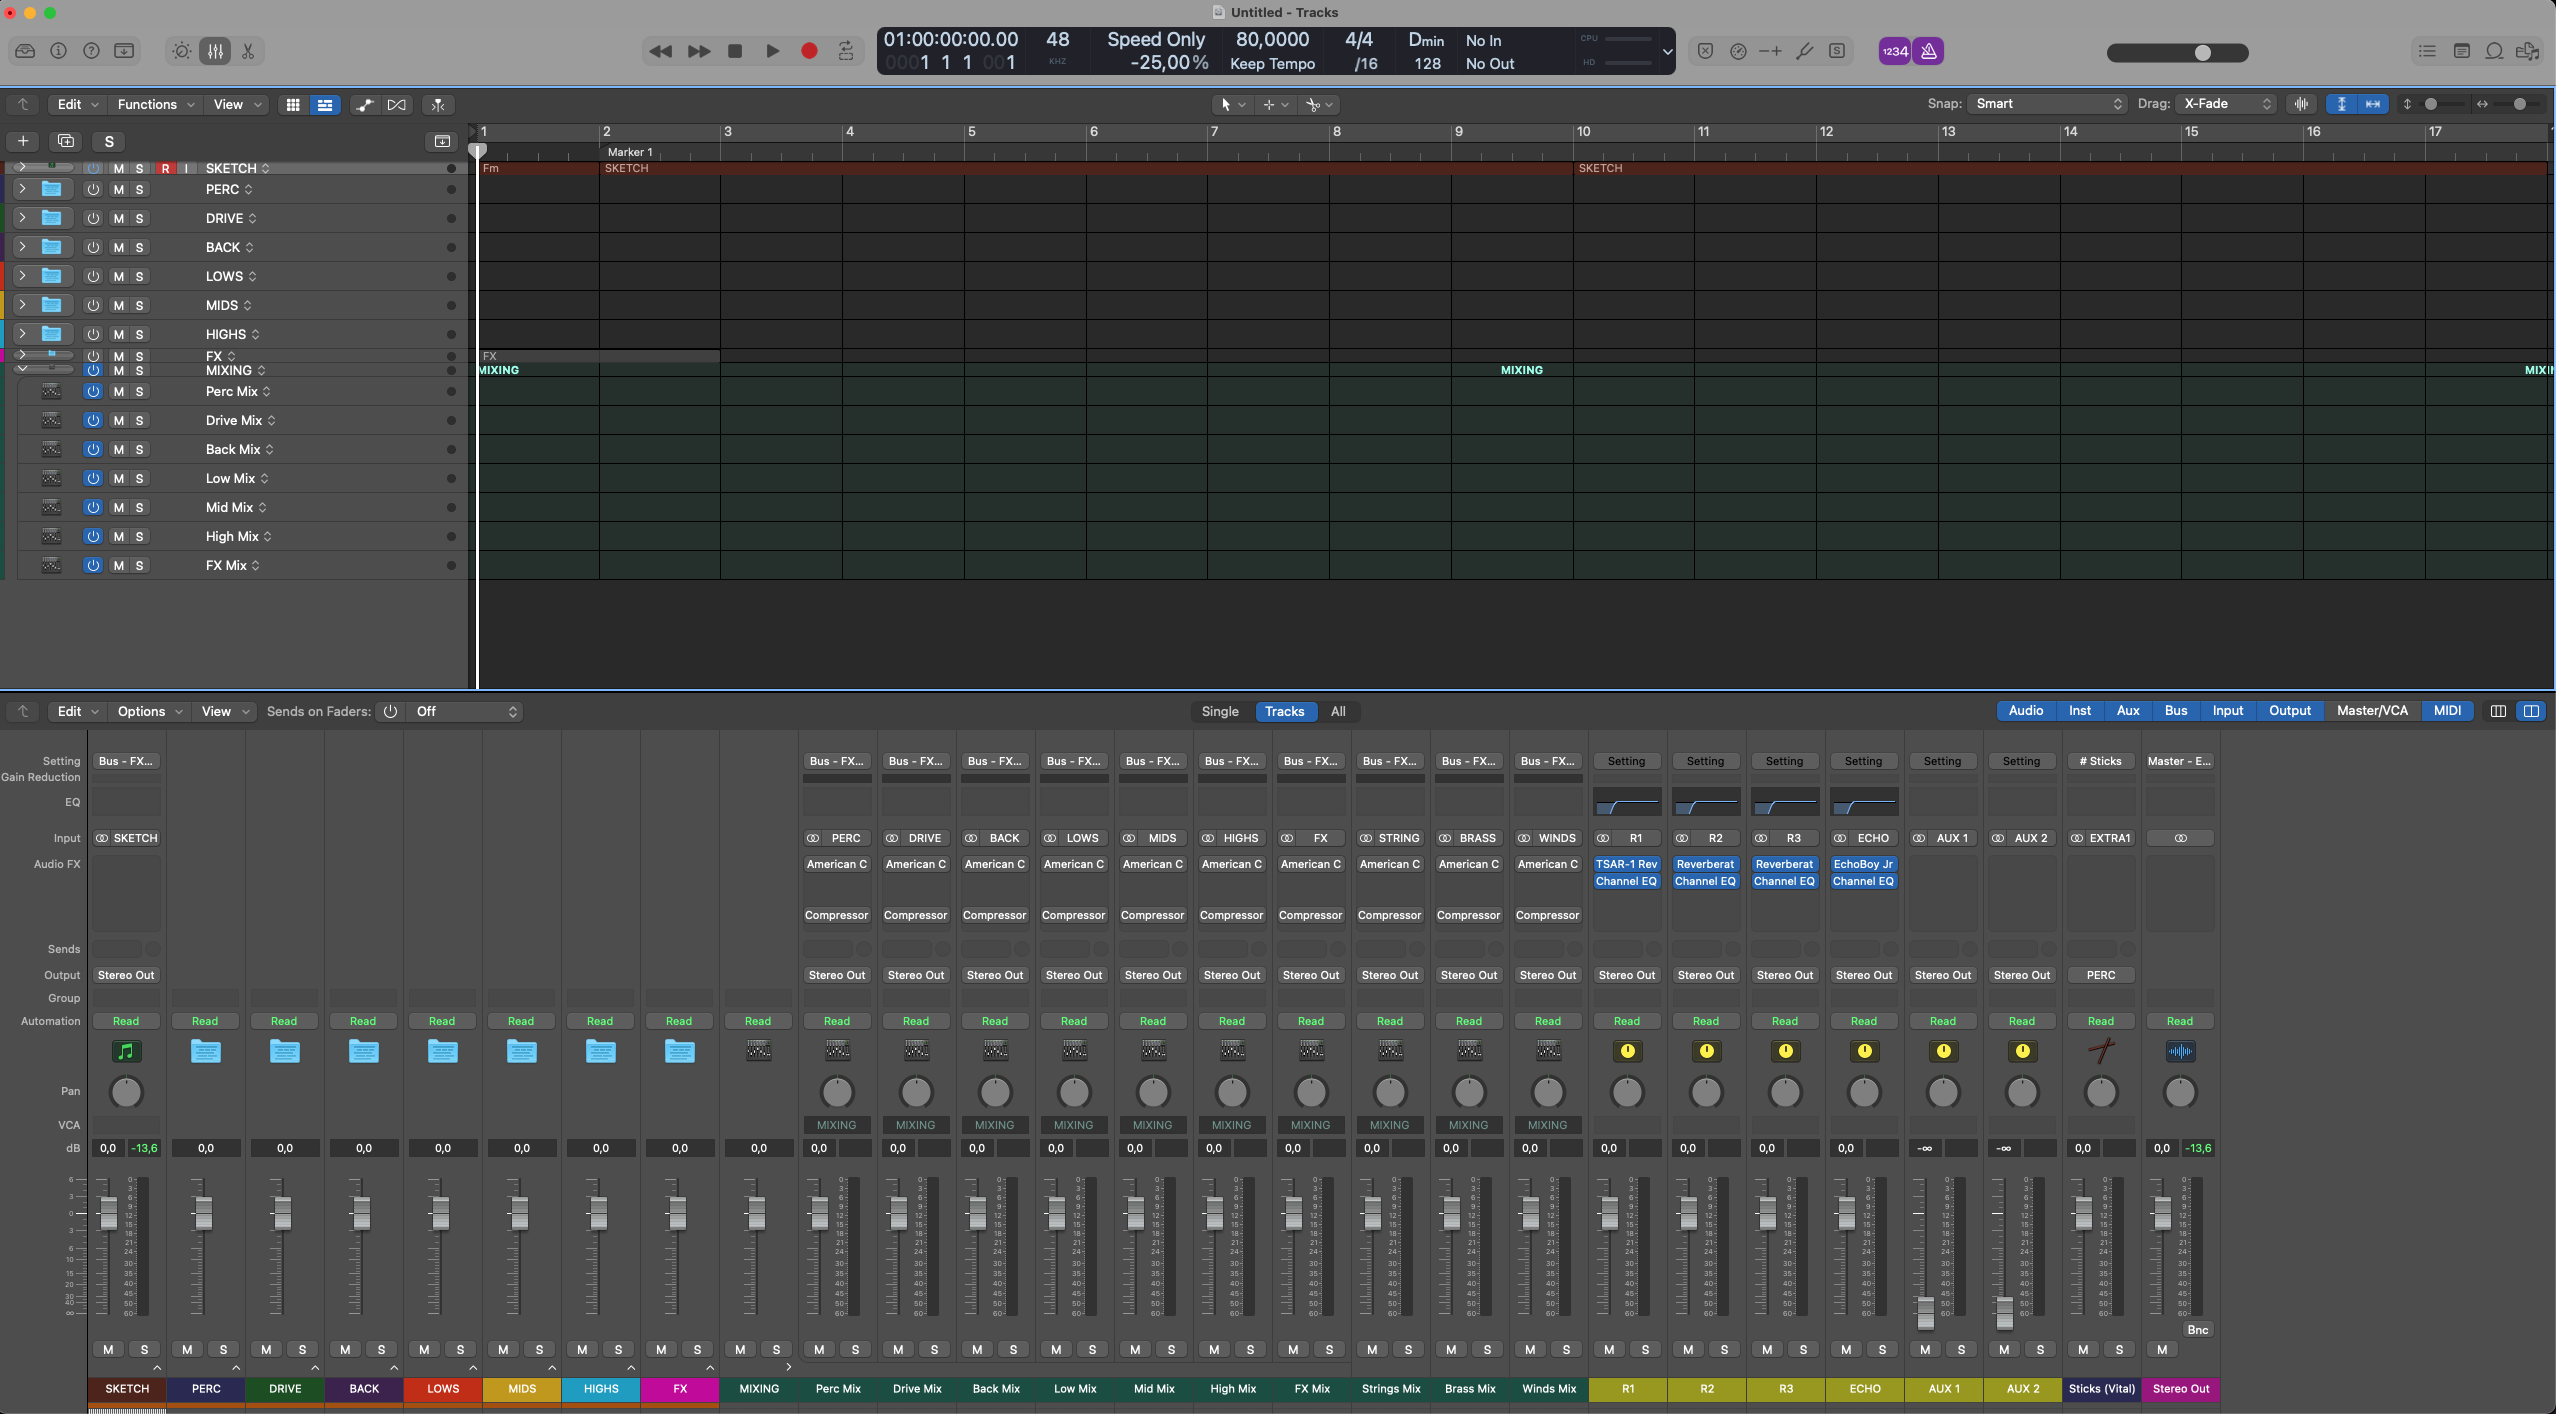Switch mixer to All view
2556x1414 pixels.
[x=1338, y=711]
